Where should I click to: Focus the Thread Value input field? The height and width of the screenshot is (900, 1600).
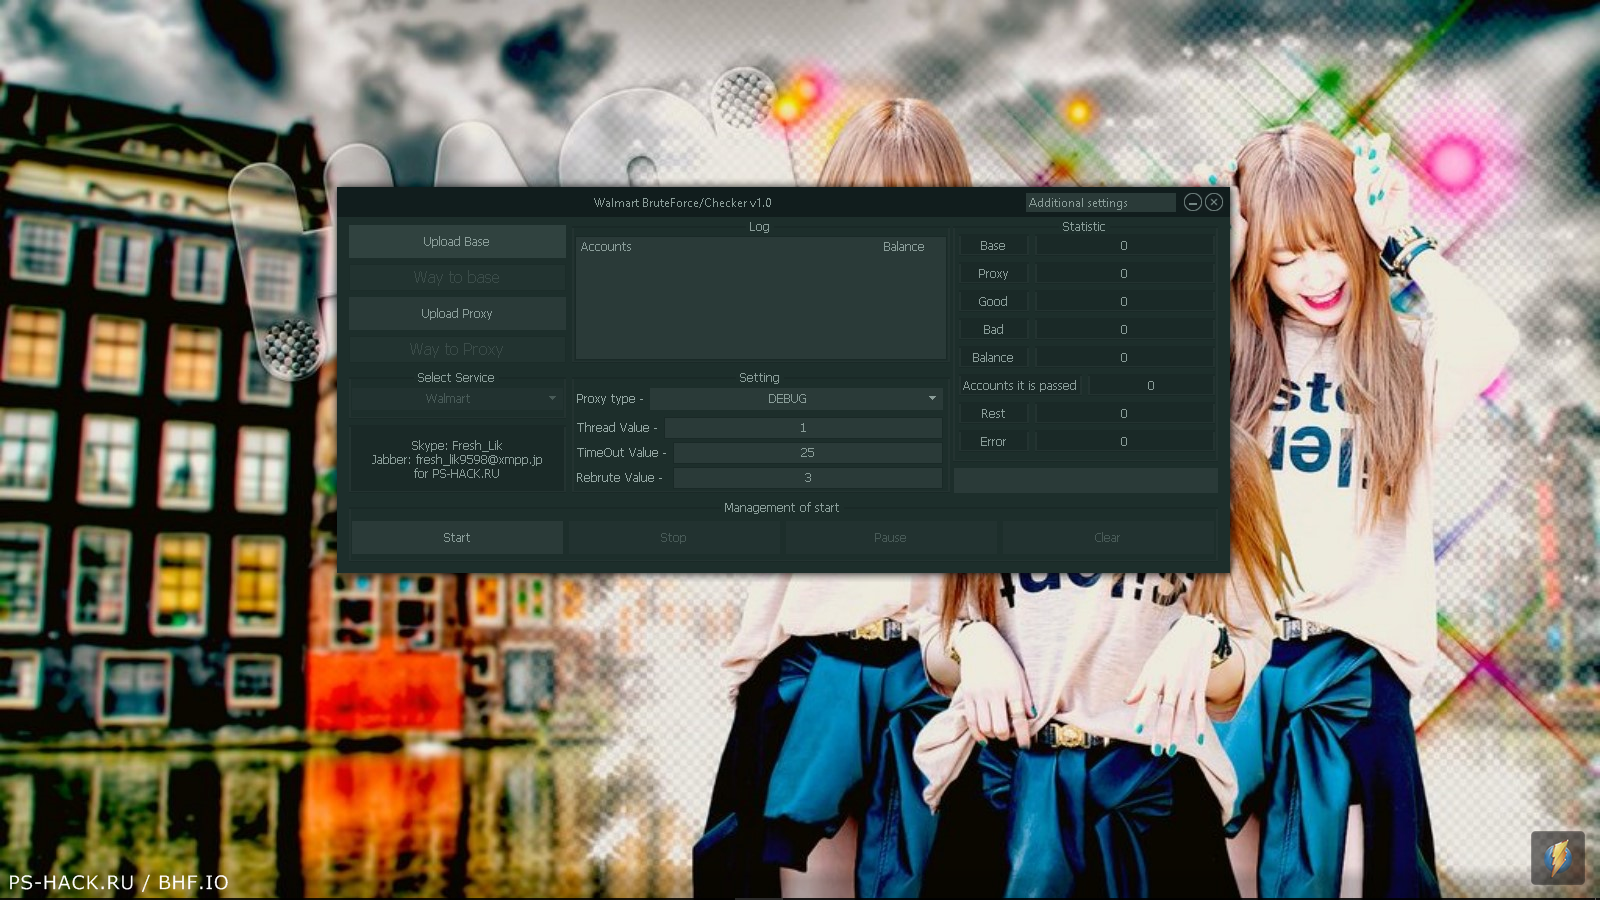pyautogui.click(x=803, y=428)
